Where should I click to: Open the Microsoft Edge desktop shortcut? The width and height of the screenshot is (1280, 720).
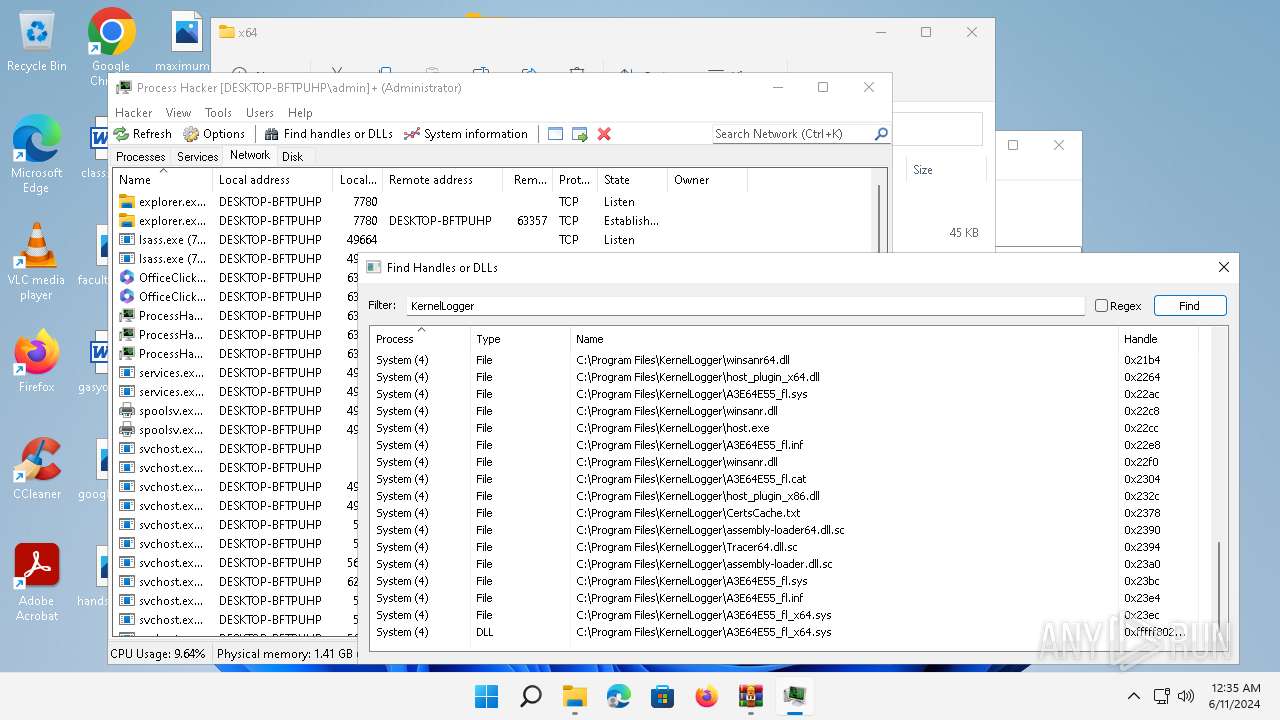click(x=37, y=155)
